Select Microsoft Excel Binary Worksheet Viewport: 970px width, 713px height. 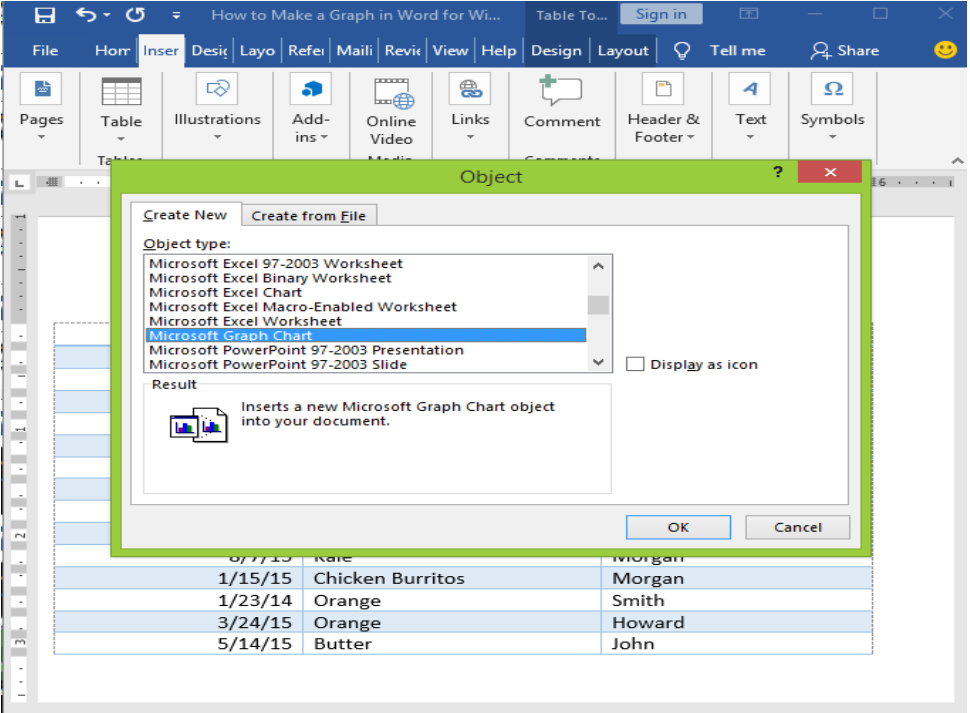pos(366,278)
